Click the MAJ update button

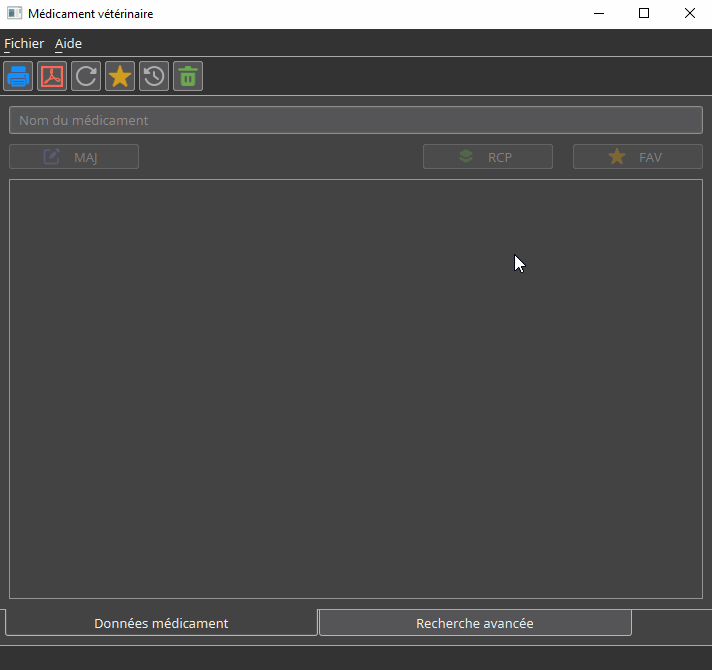pyautogui.click(x=74, y=157)
